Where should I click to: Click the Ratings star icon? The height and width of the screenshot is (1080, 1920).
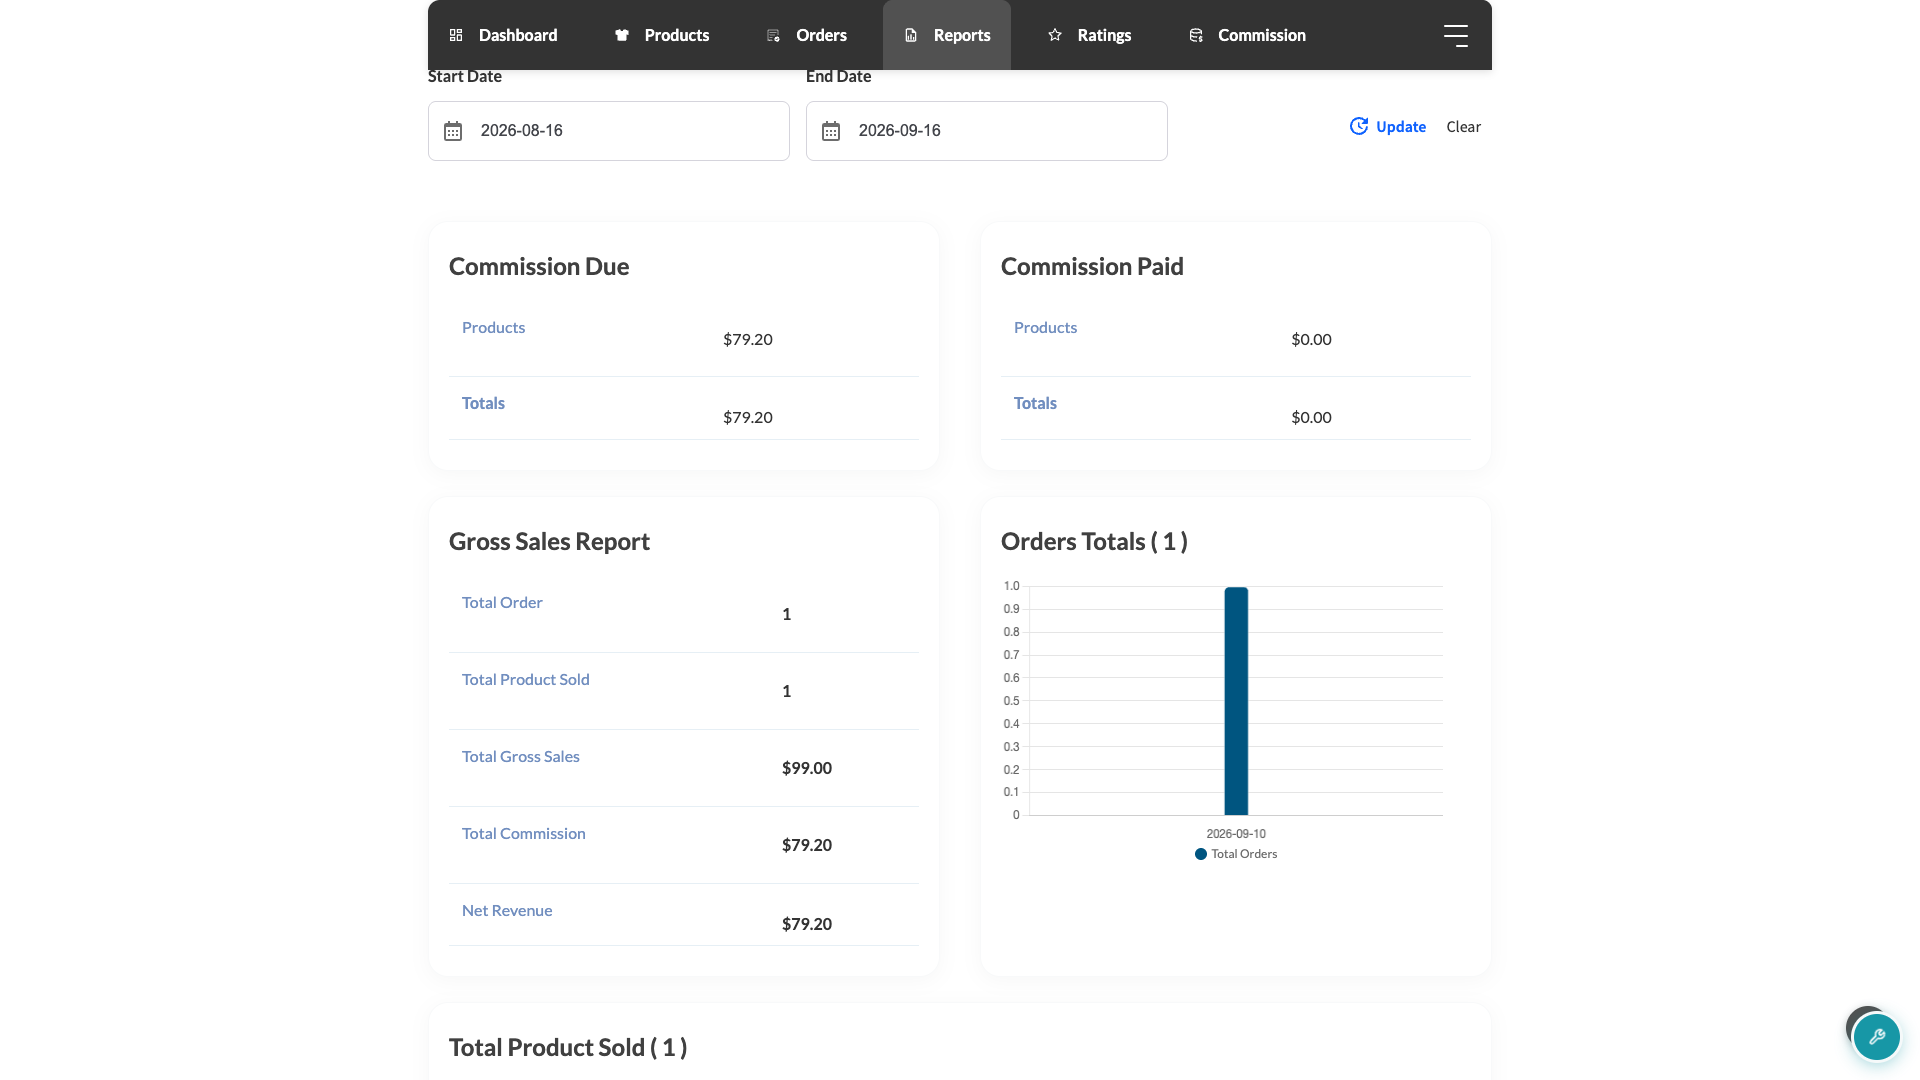point(1055,35)
